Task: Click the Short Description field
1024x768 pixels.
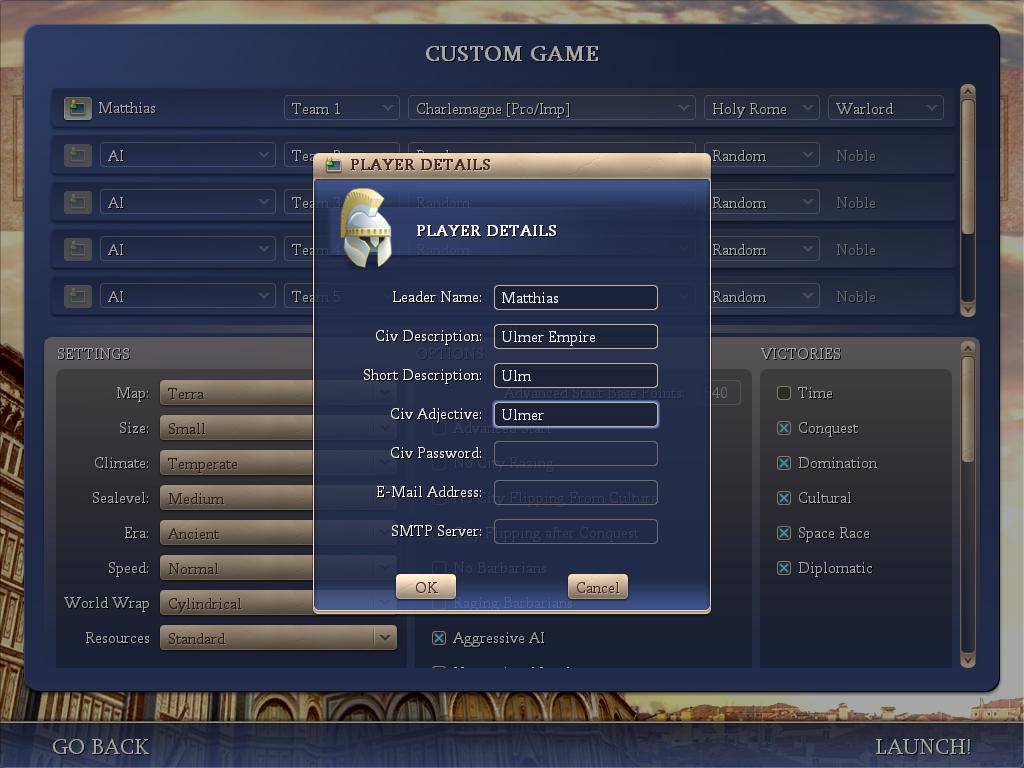Action: tap(575, 376)
